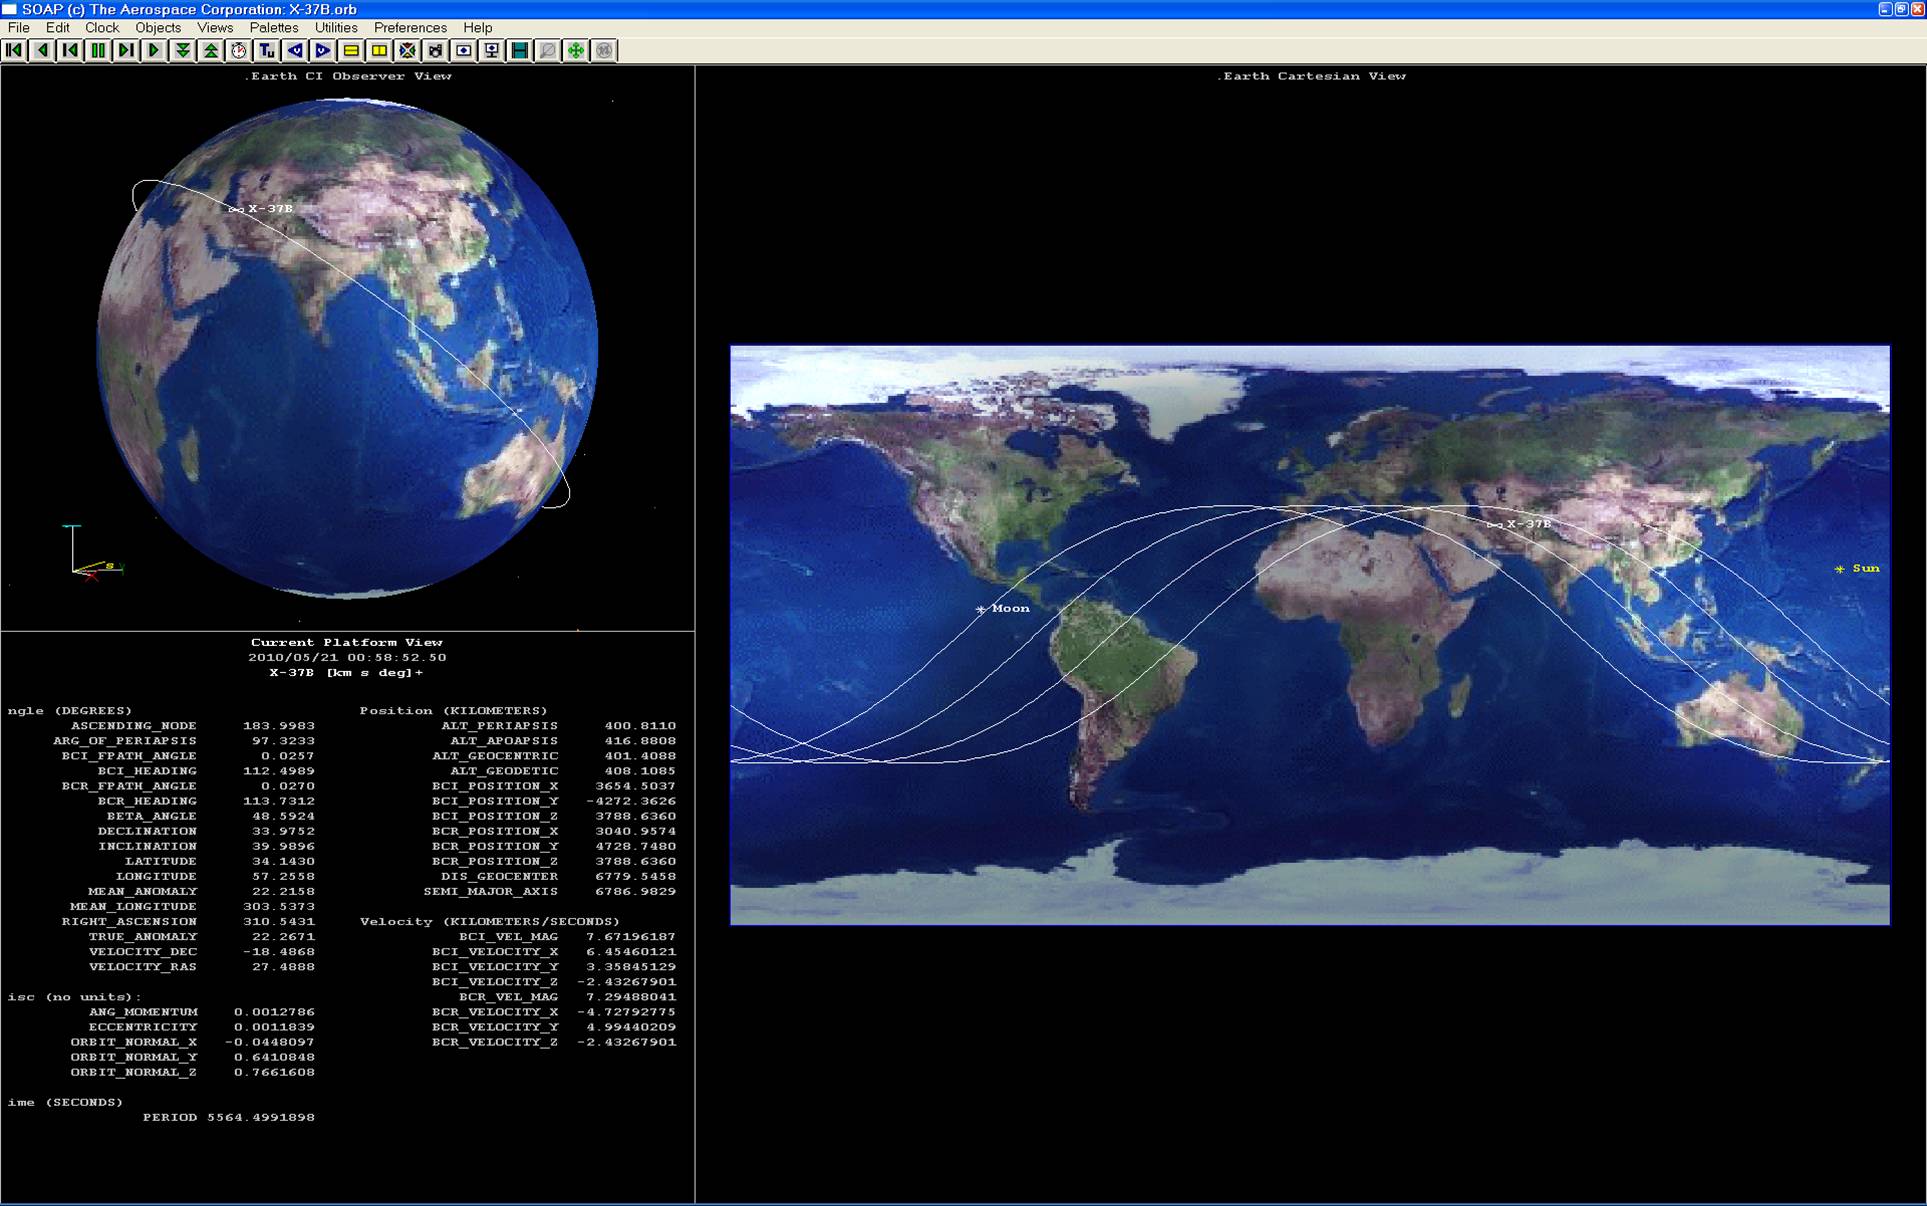
Task: Click the ALT_APOAPSIS label
Action: pos(504,741)
